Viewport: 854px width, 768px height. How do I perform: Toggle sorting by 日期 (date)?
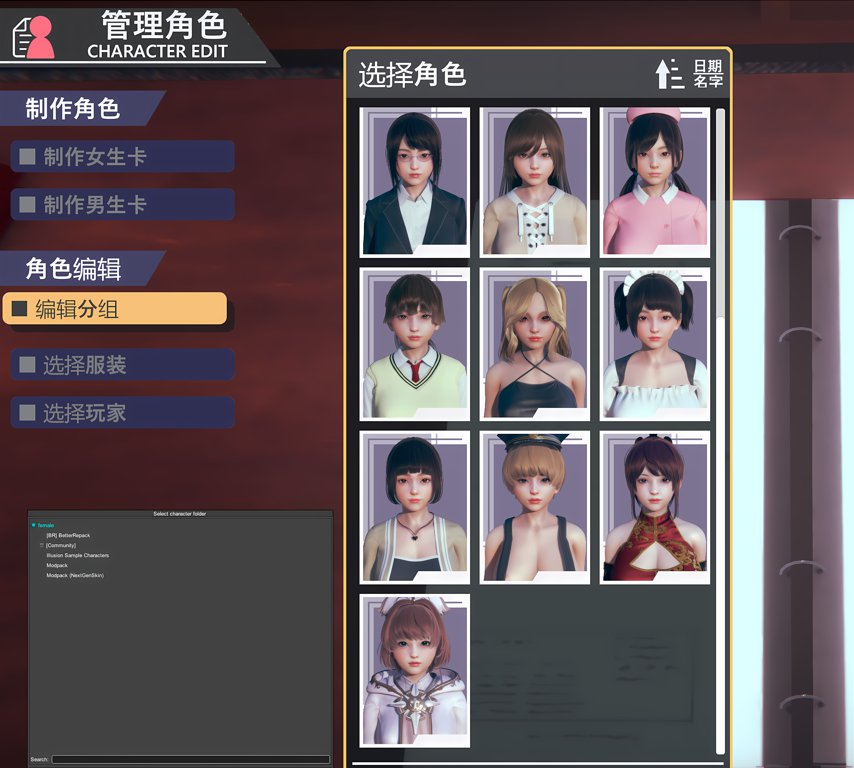[709, 66]
